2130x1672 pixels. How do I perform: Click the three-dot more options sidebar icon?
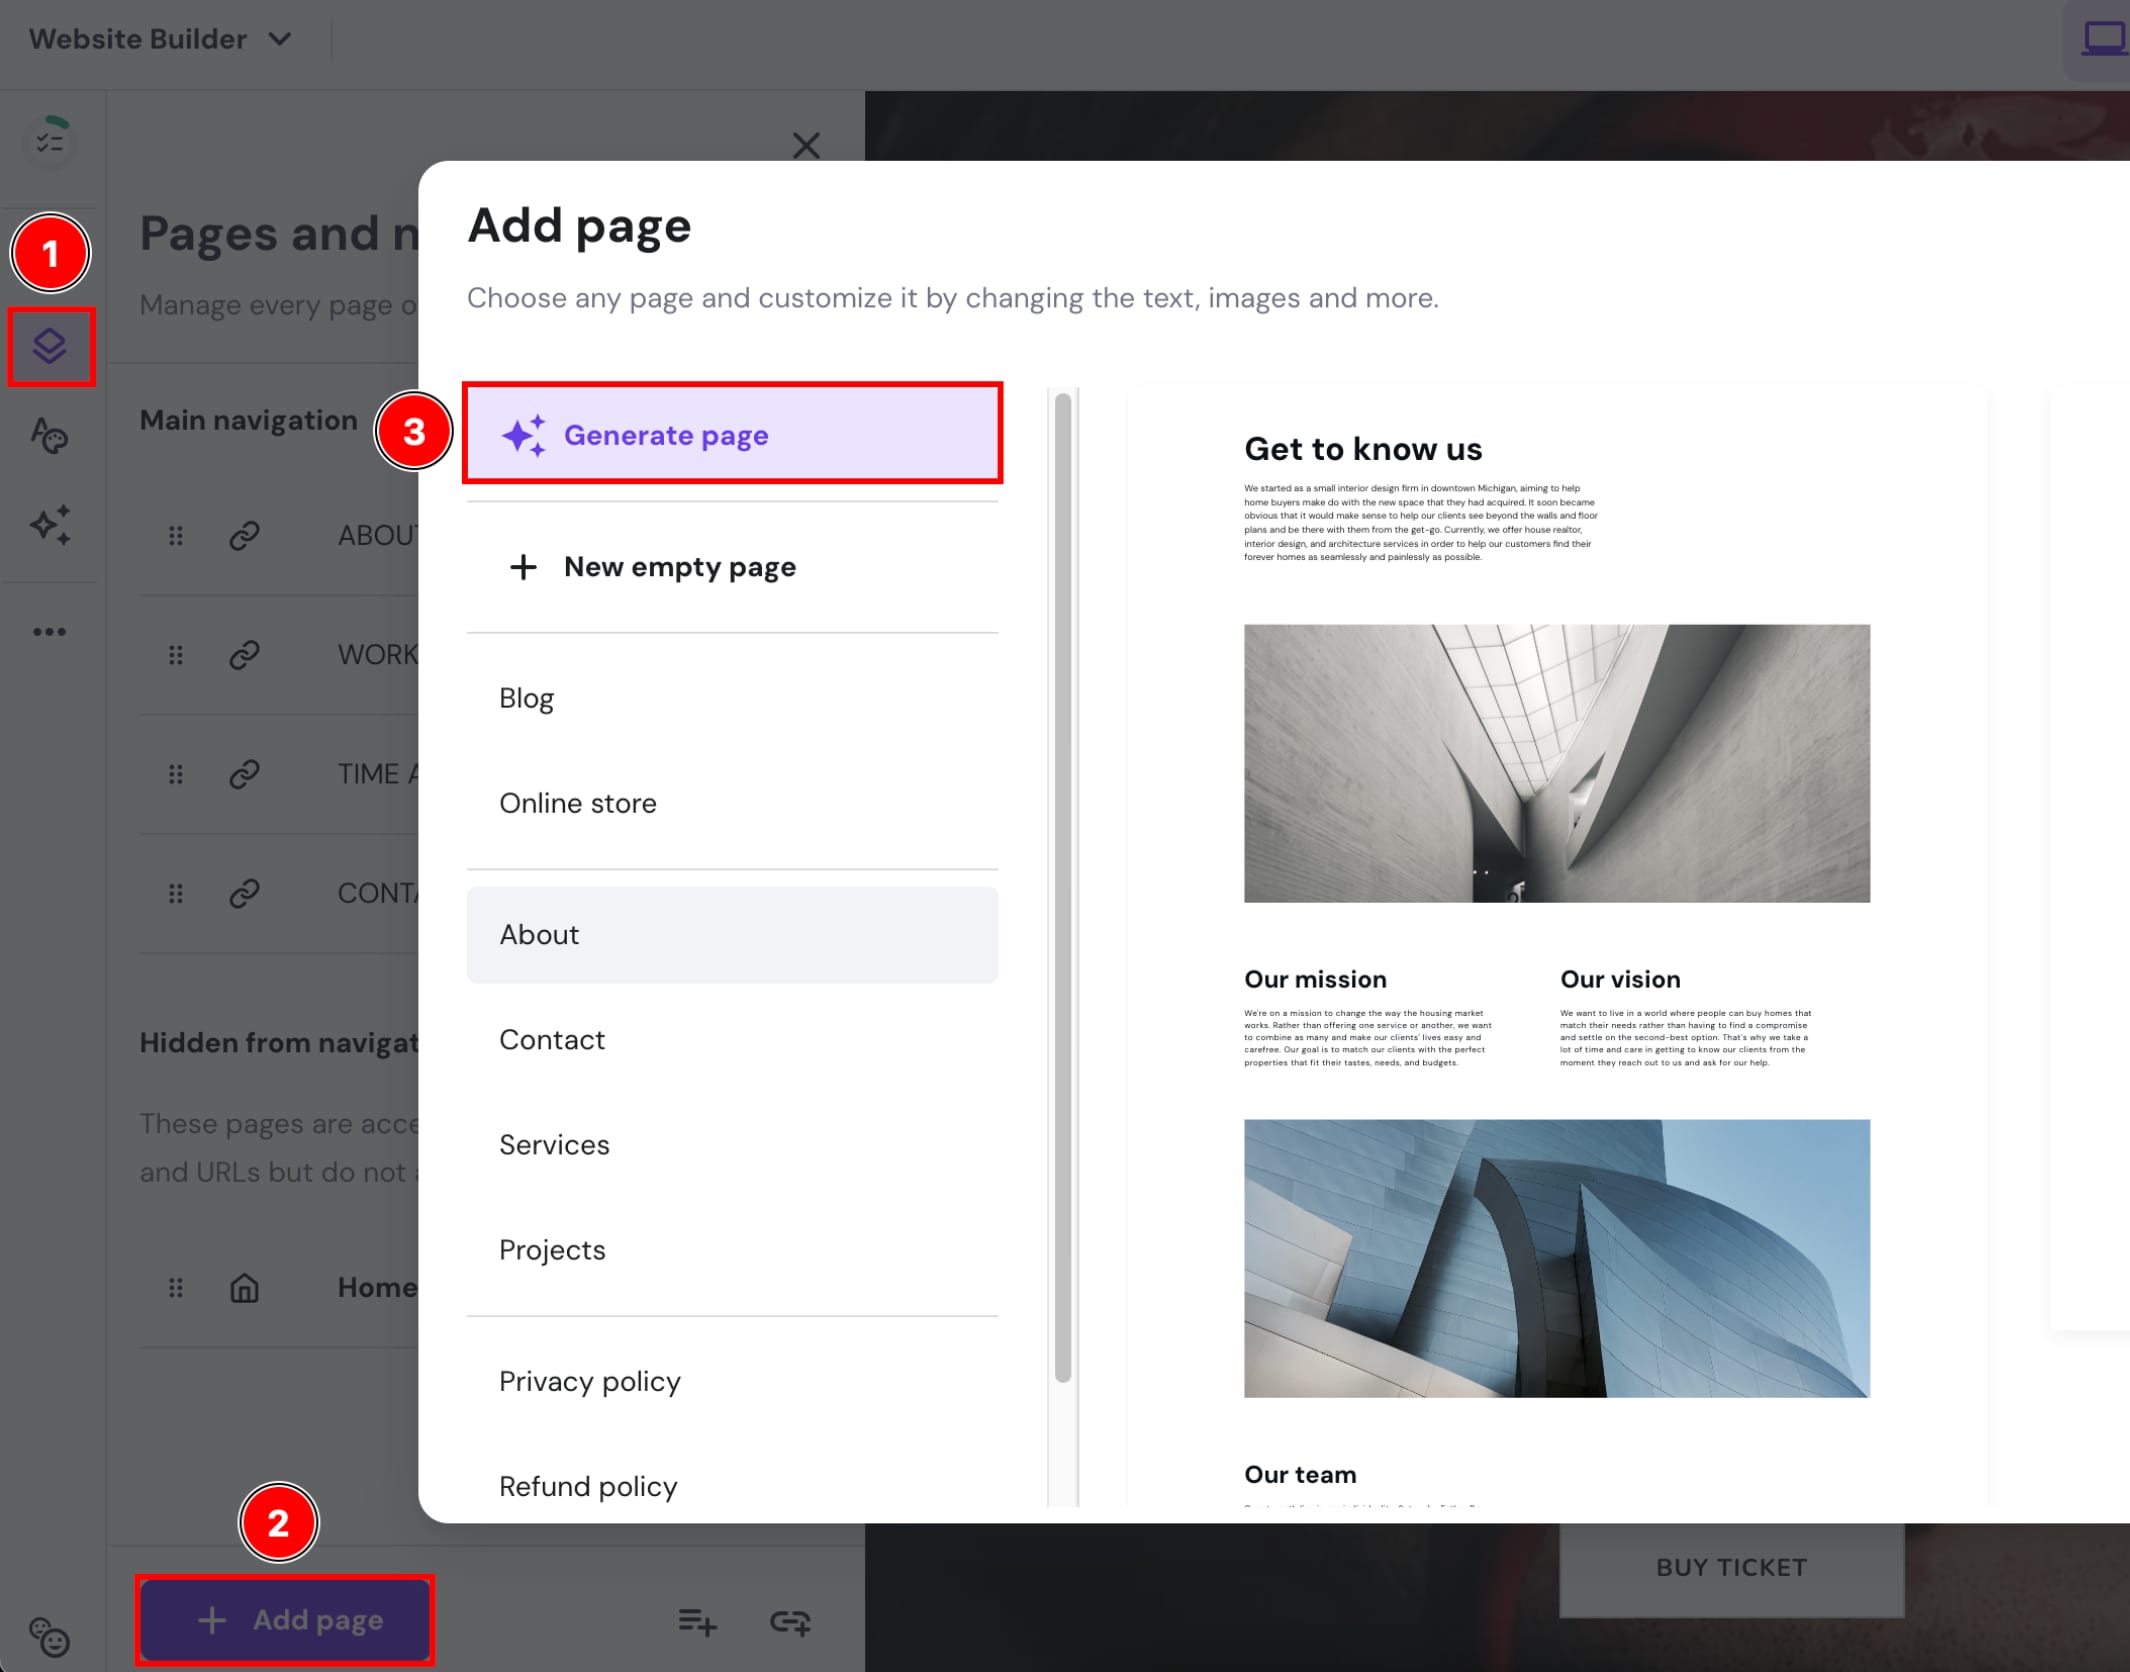click(x=50, y=630)
